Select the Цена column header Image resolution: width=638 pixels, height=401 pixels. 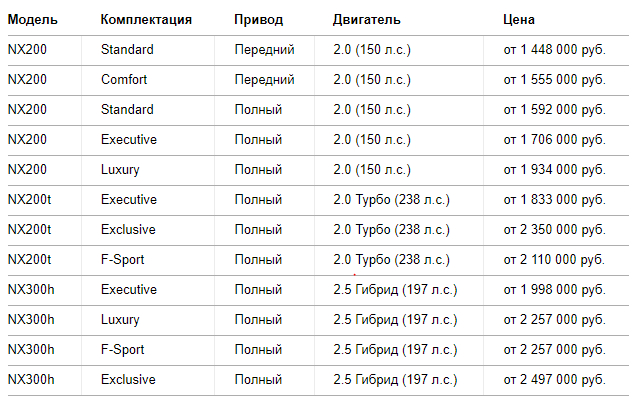[x=519, y=20]
